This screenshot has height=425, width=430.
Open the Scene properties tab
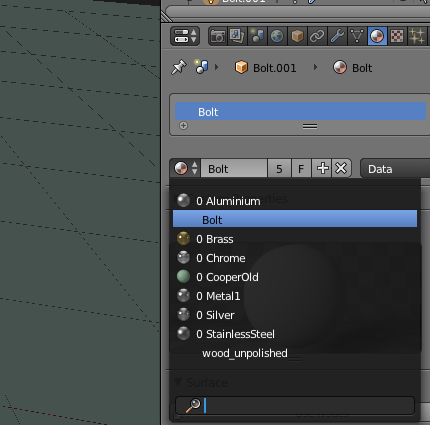click(x=257, y=36)
